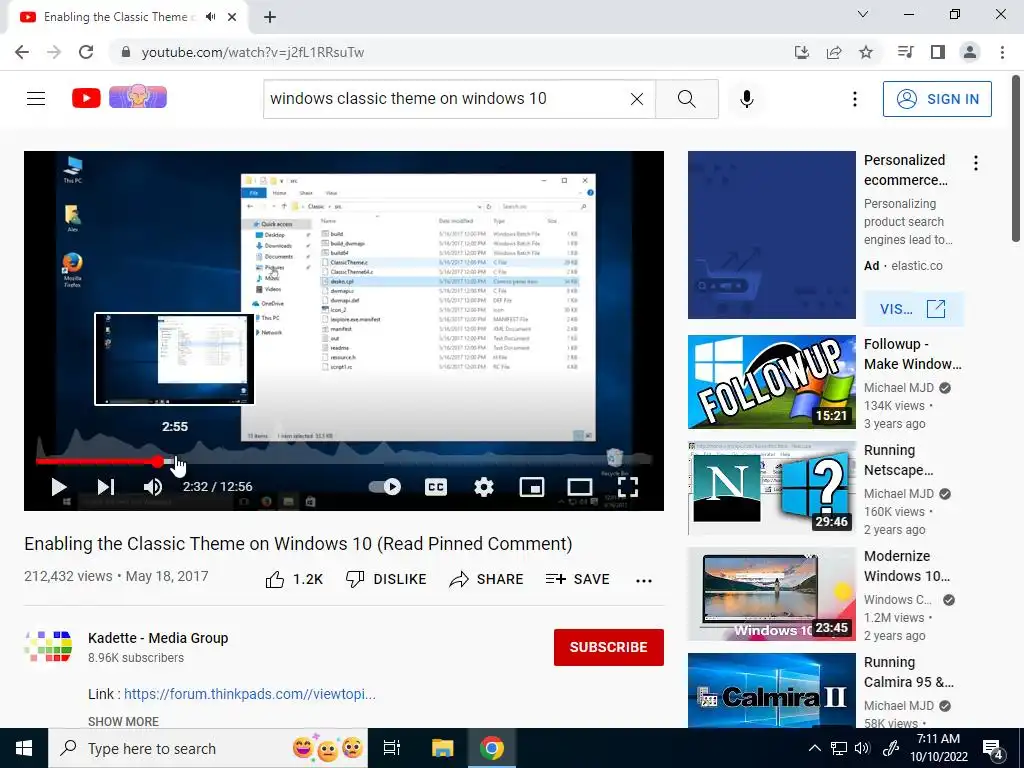
Task: Reload the current page
Action: point(86,52)
